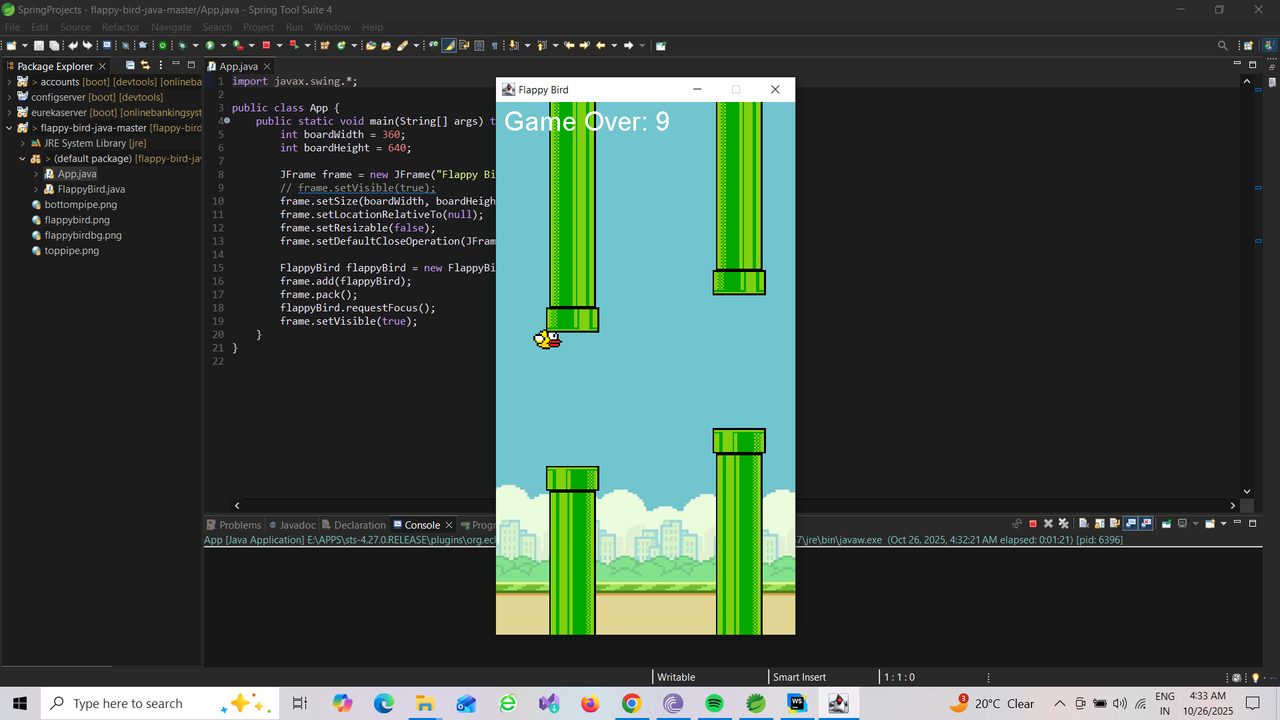Open the Debug button dropdown arrow
This screenshot has width=1280, height=720.
[x=195, y=46]
